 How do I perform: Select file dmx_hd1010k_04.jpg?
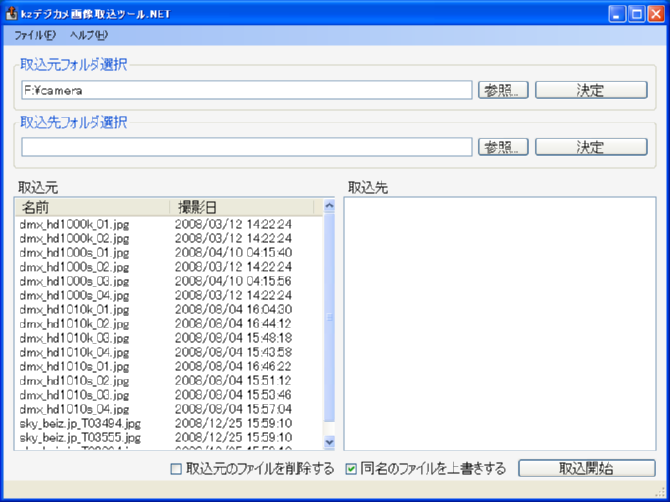click(74, 352)
